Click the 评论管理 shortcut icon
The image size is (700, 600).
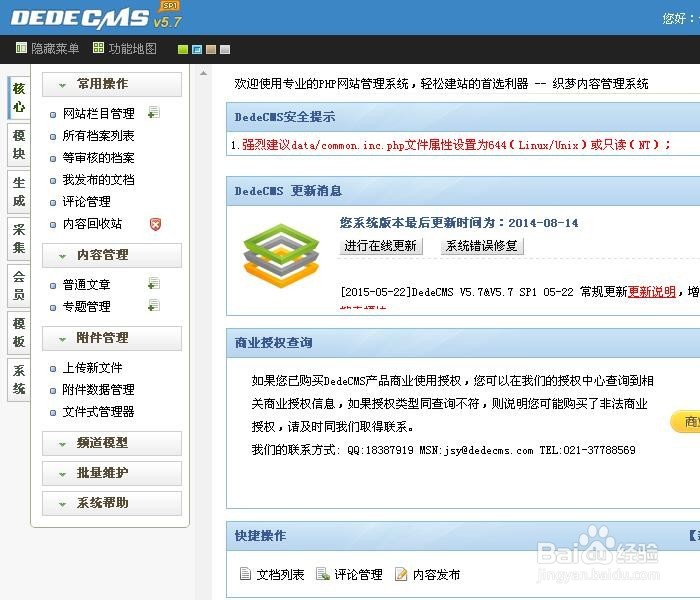(322, 574)
